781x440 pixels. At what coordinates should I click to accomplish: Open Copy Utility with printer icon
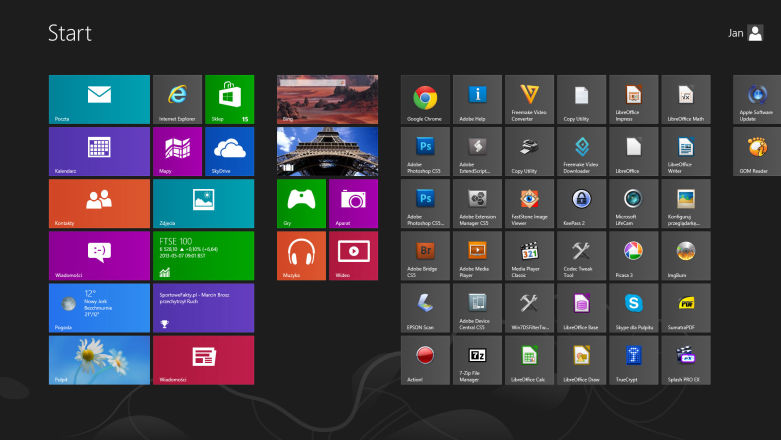(529, 151)
